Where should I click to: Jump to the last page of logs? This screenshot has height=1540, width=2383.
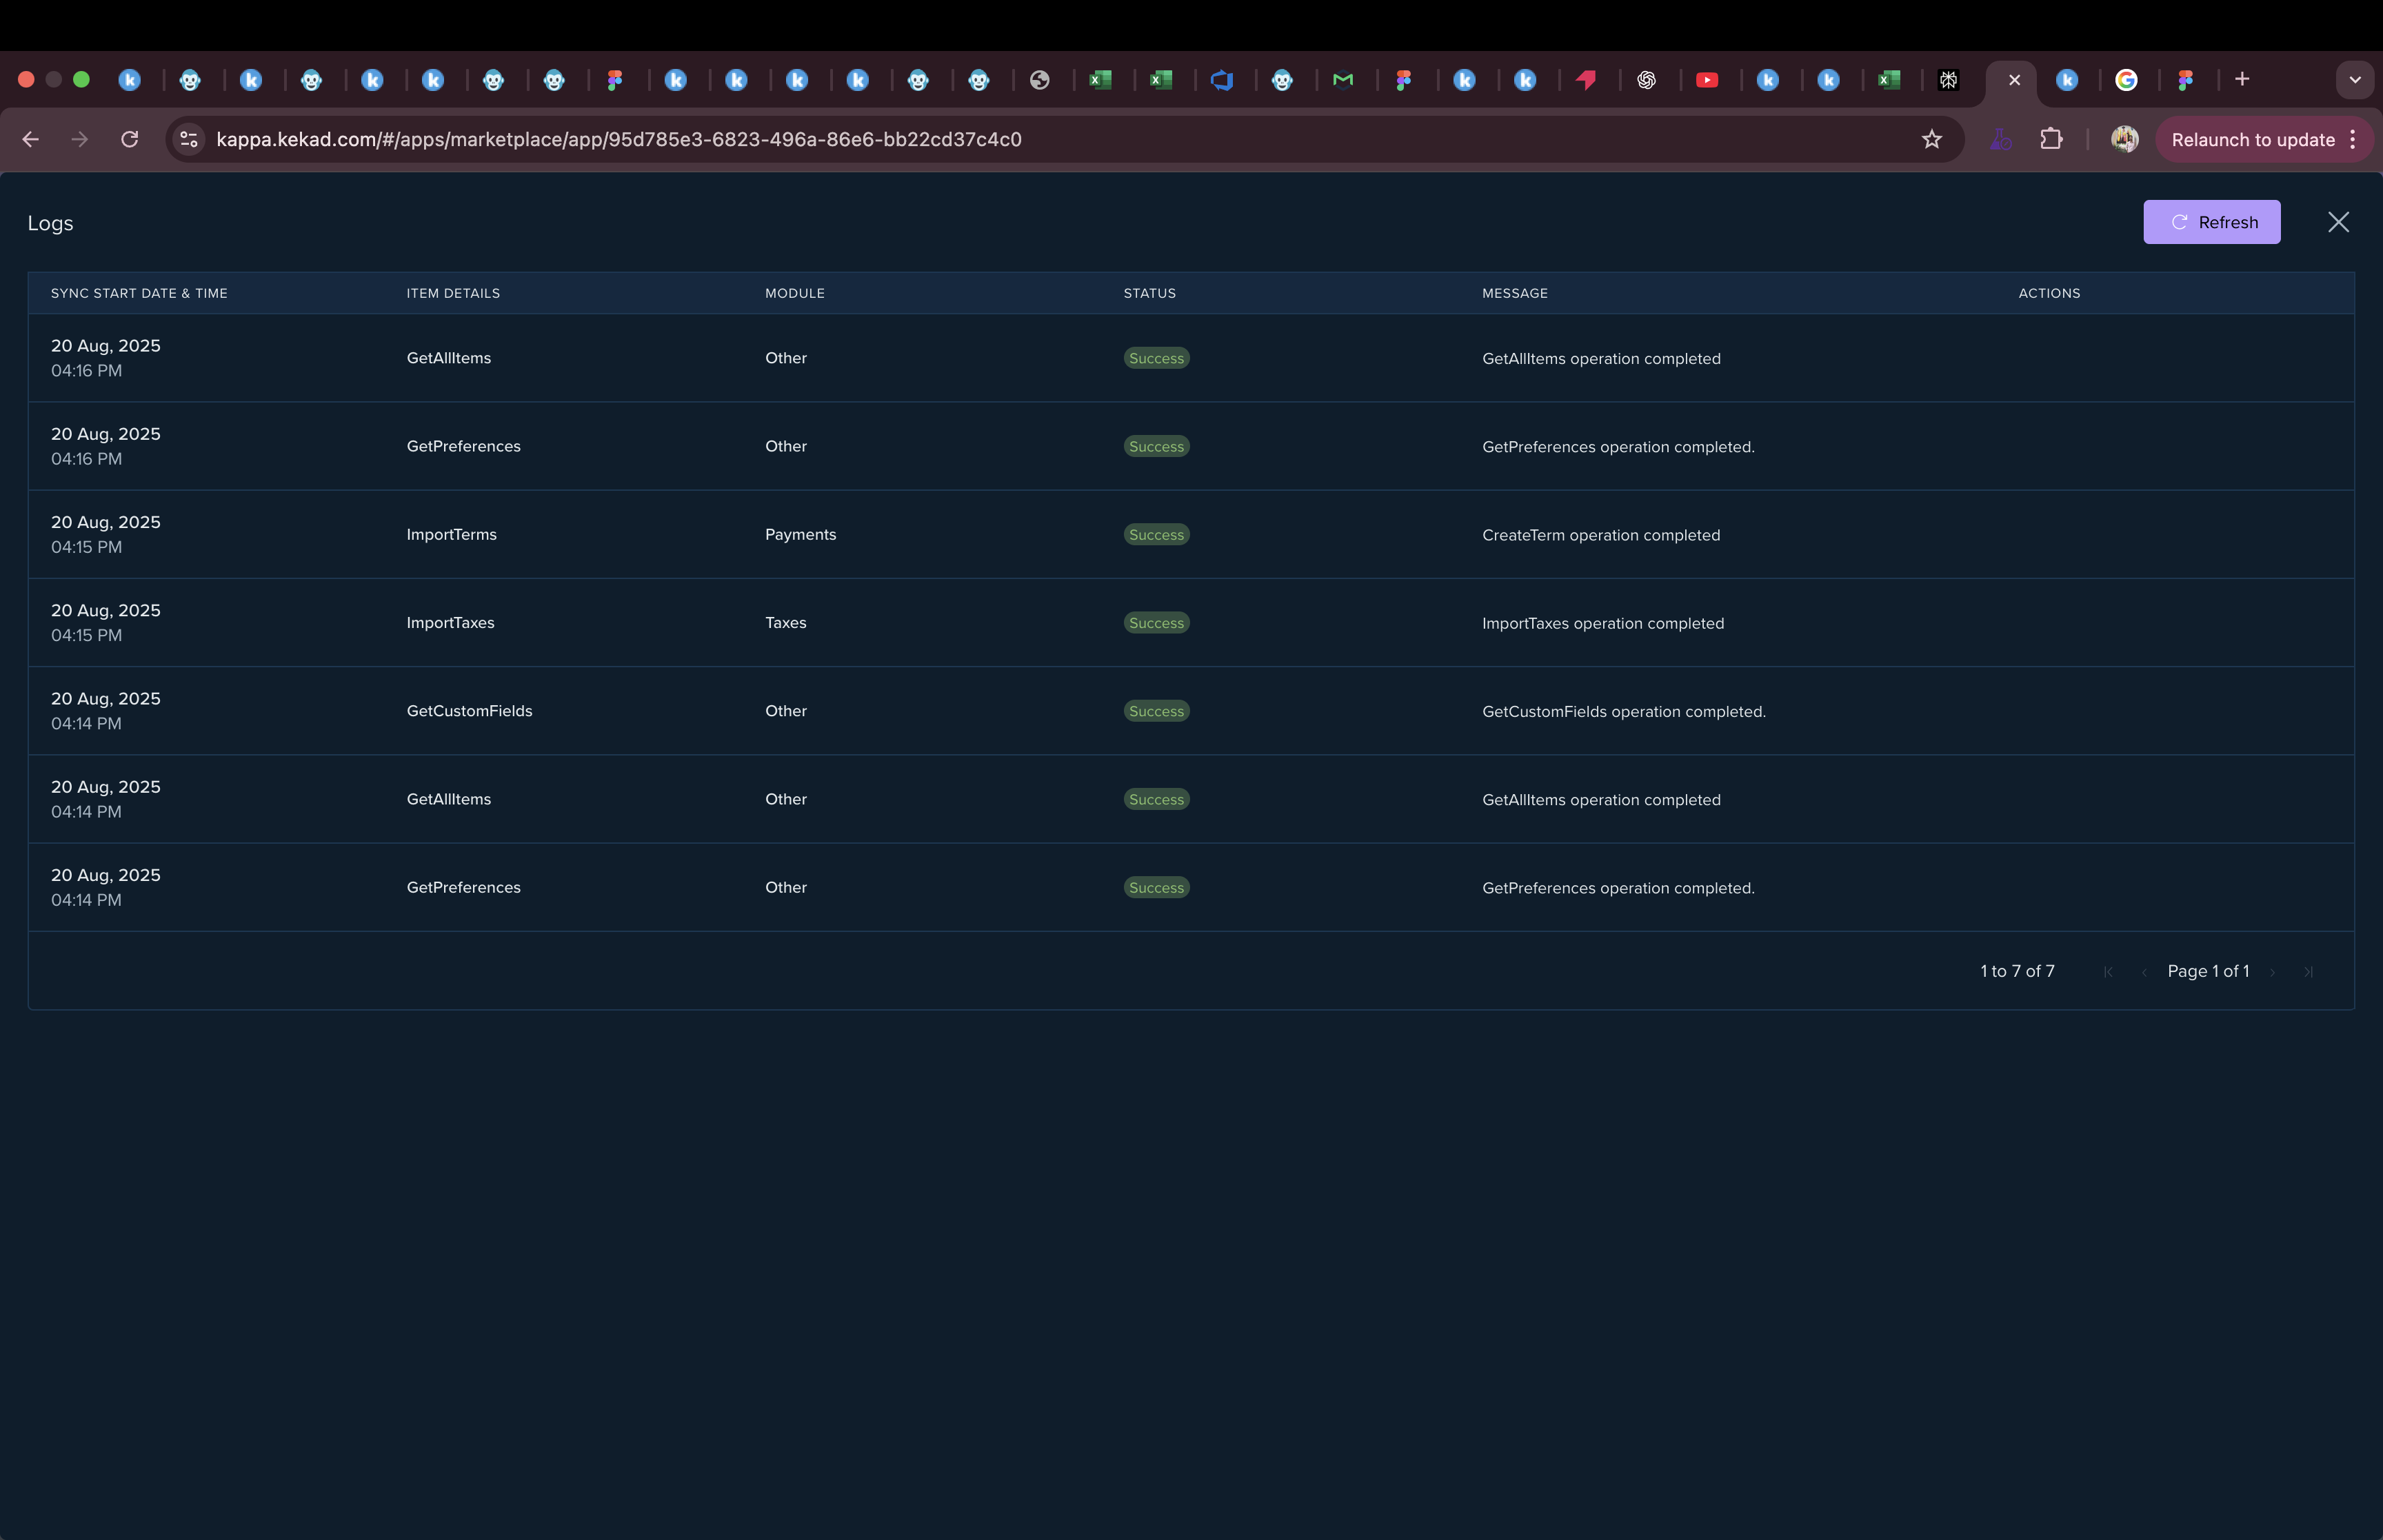[2308, 972]
